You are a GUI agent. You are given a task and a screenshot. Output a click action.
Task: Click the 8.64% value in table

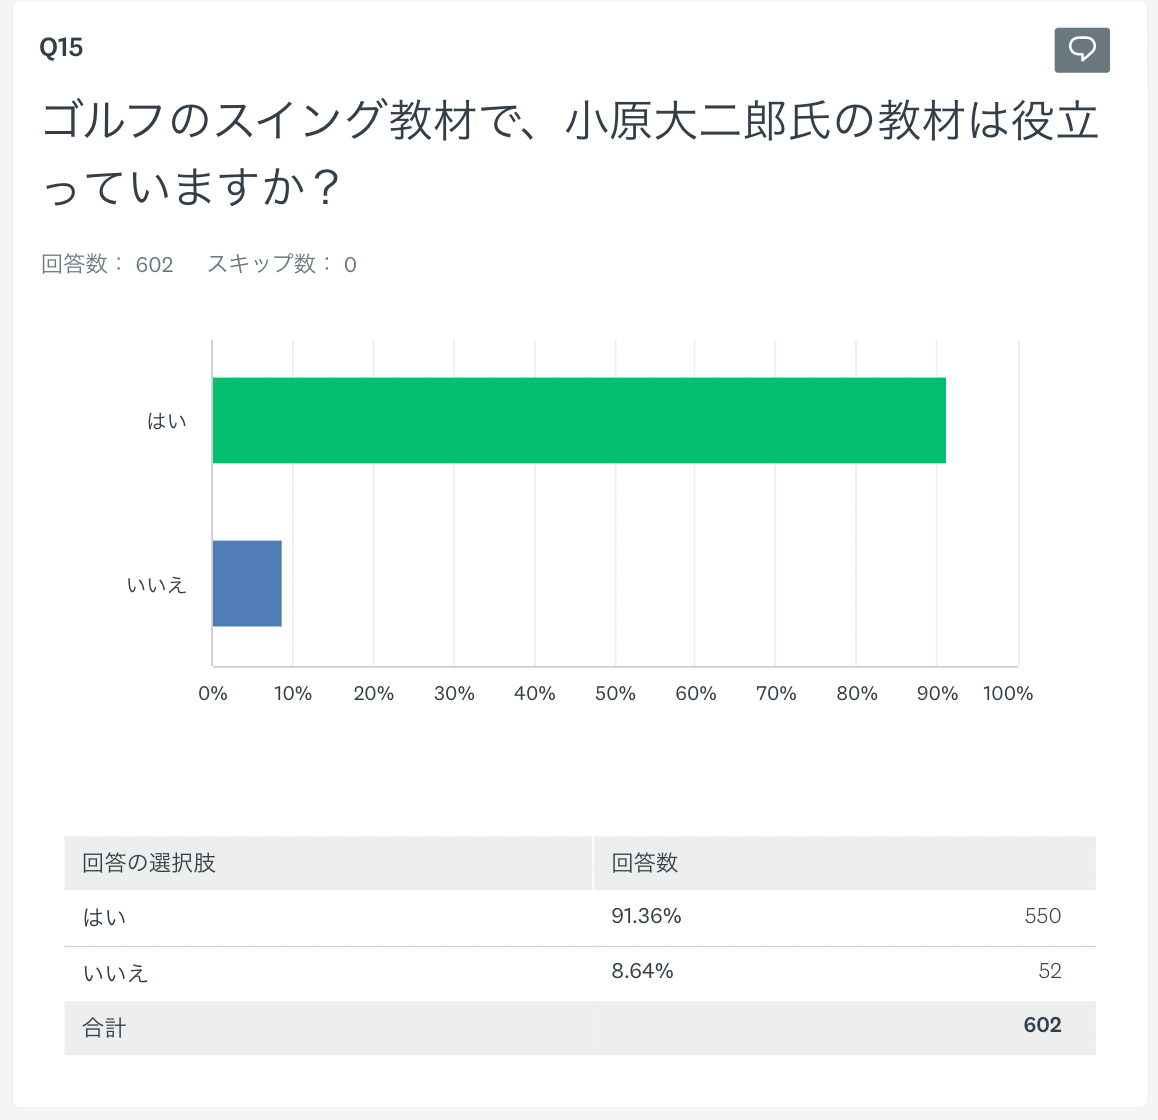pyautogui.click(x=642, y=971)
